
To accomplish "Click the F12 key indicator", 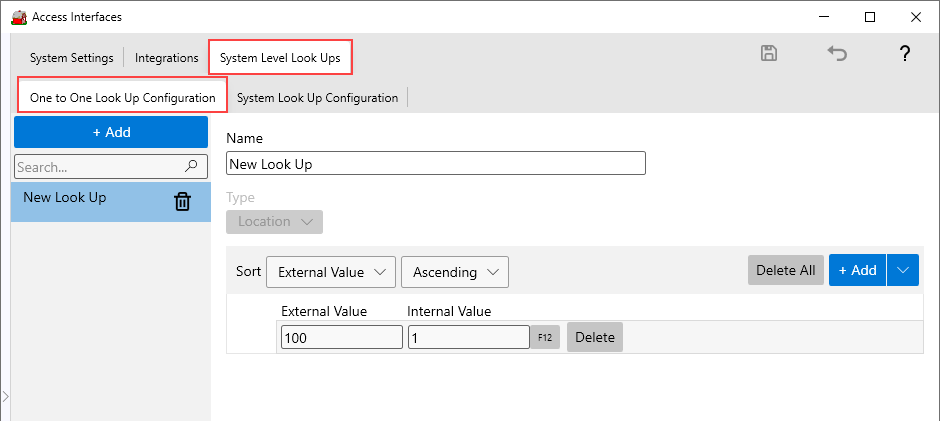I will point(545,338).
